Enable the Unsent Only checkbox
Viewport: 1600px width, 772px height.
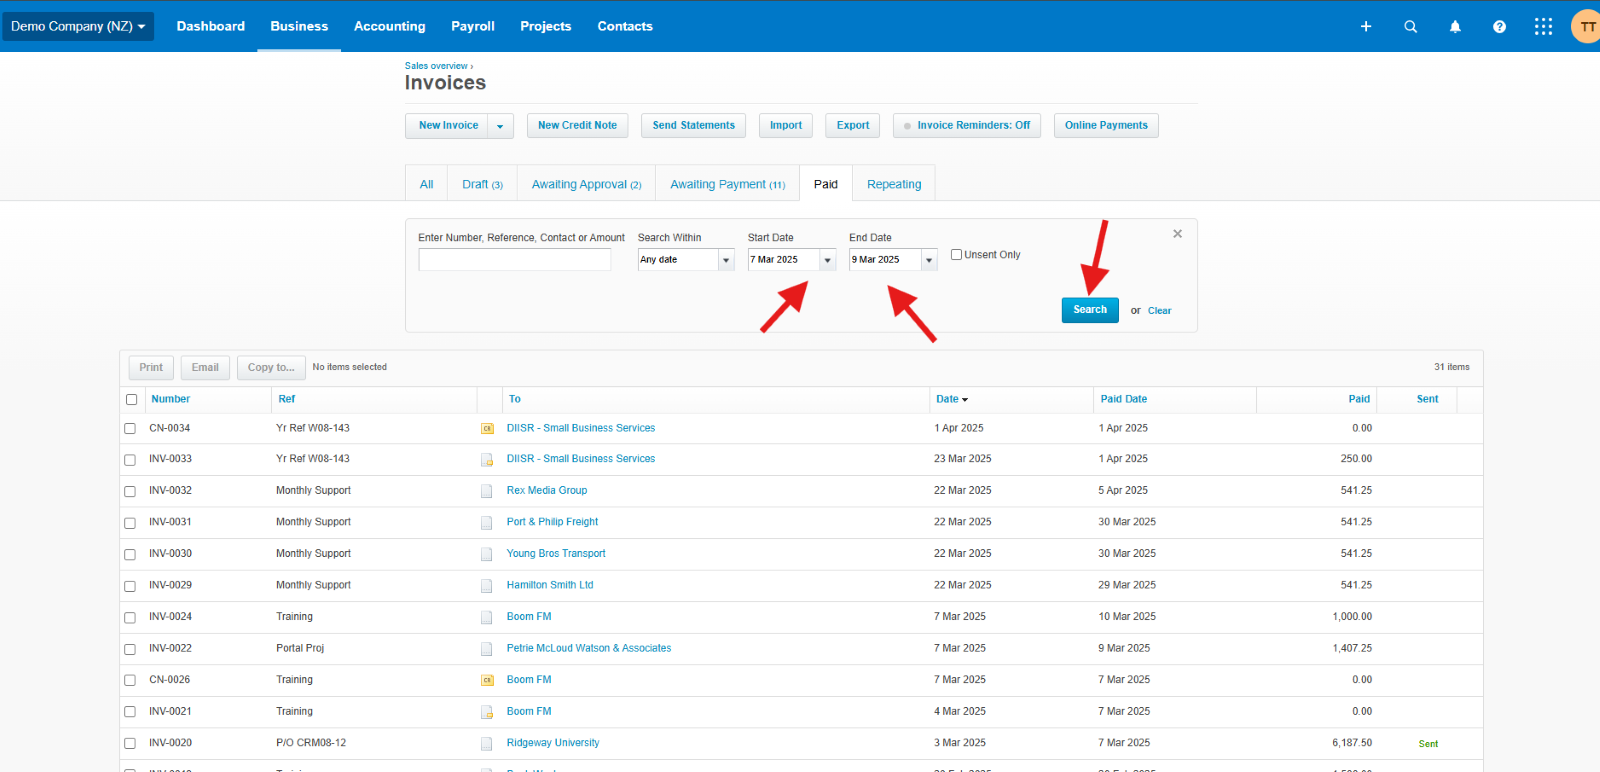click(x=956, y=254)
